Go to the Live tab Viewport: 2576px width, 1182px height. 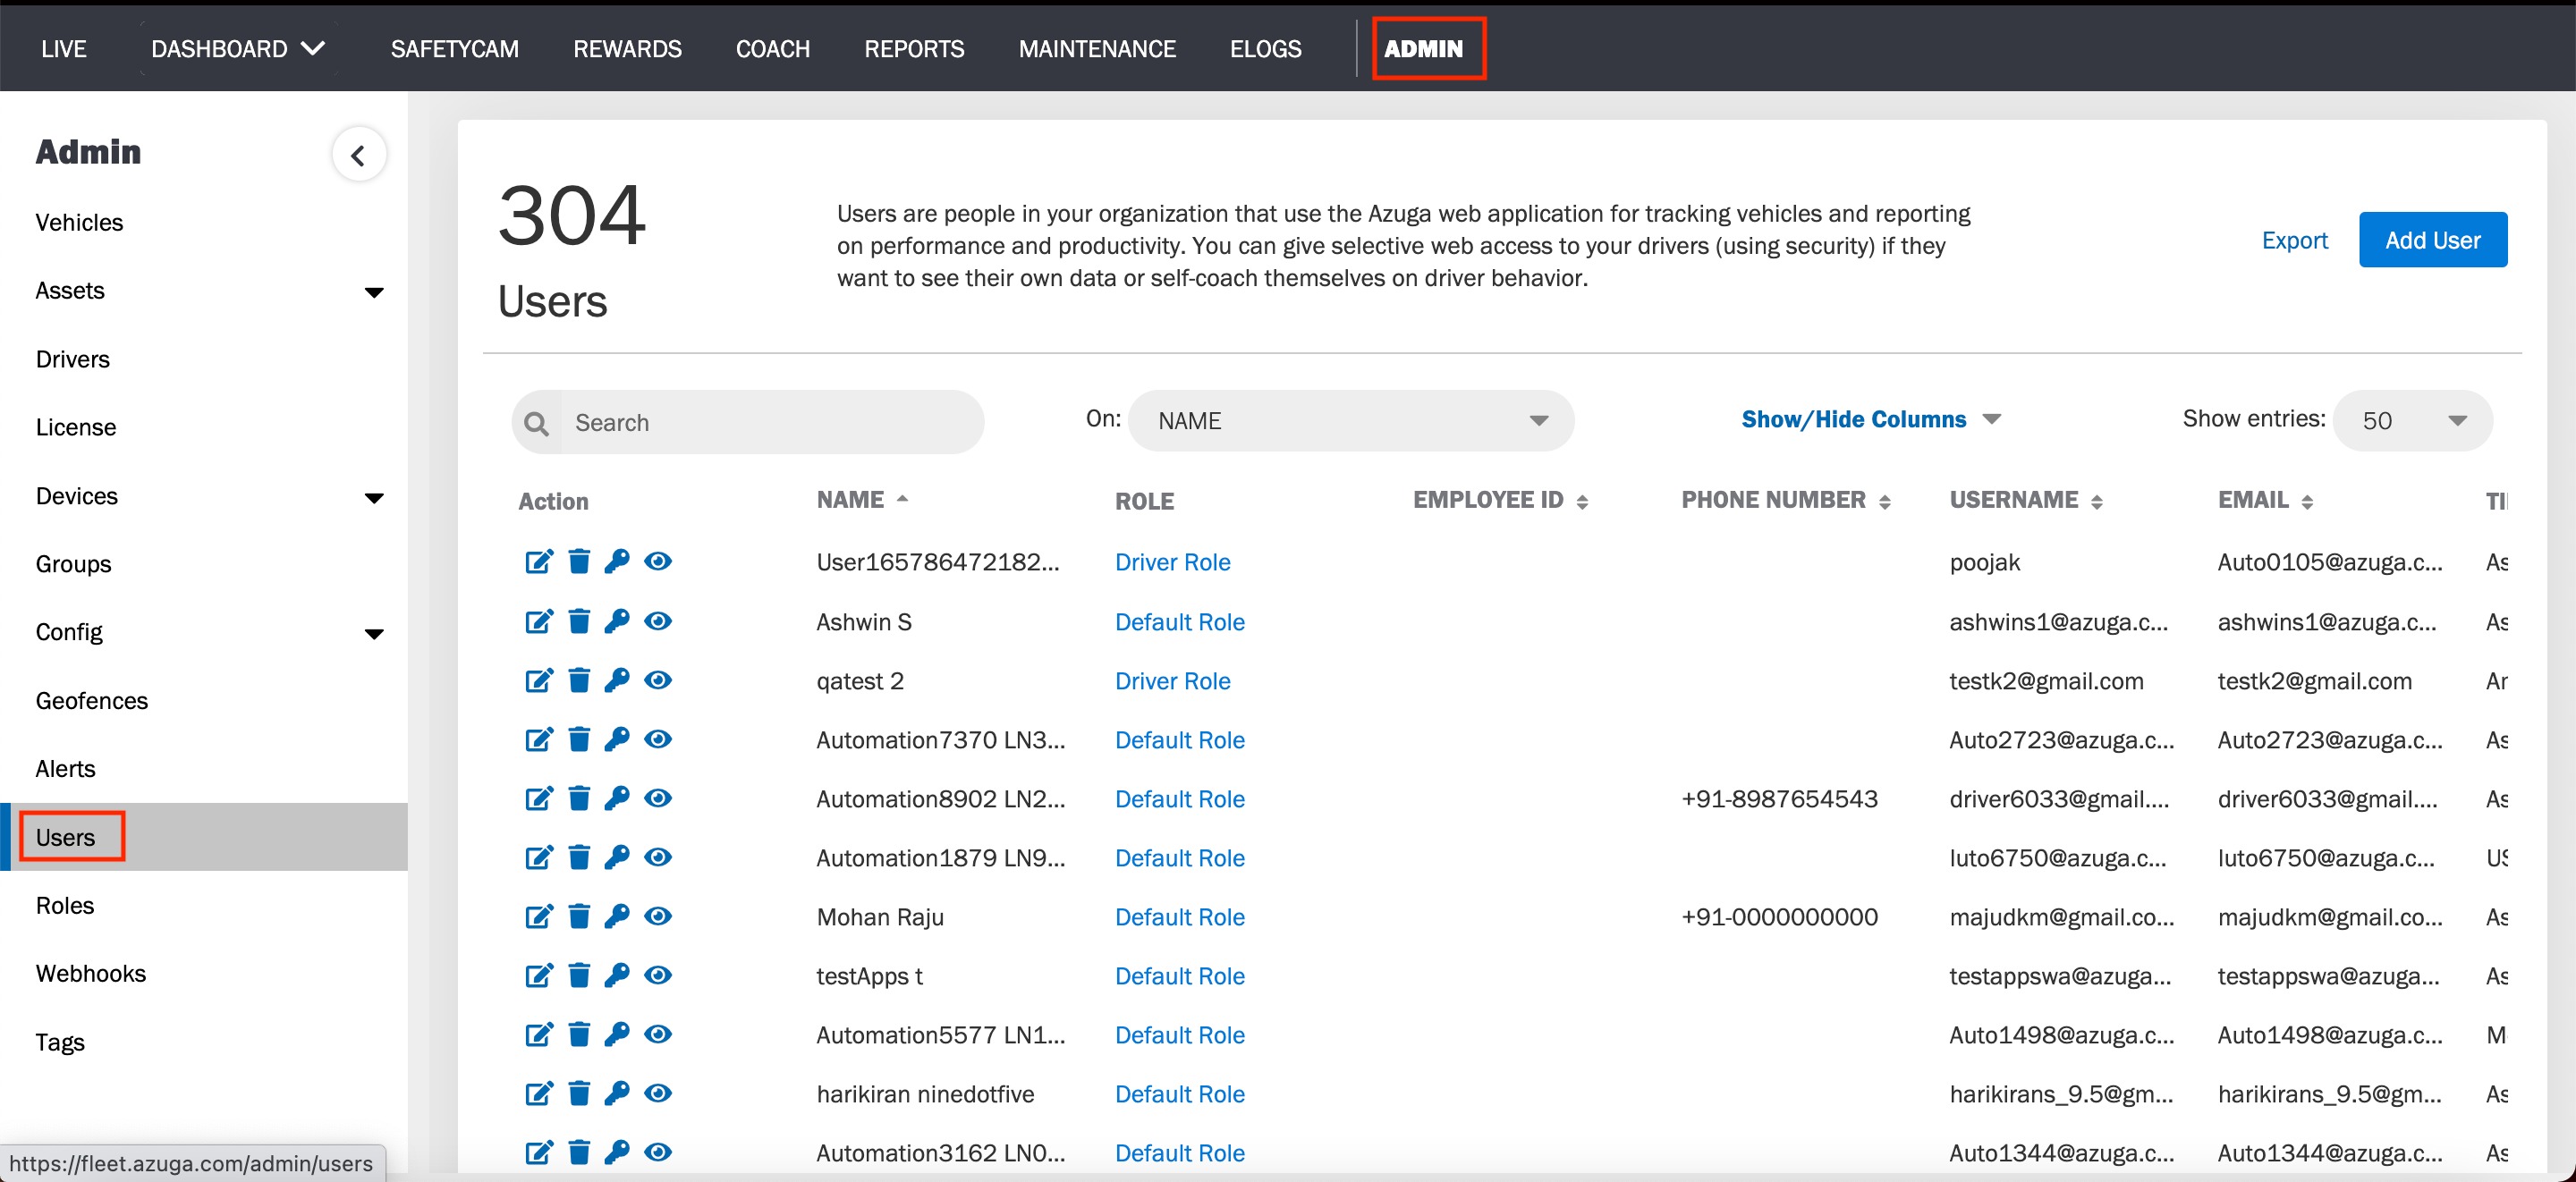64,48
